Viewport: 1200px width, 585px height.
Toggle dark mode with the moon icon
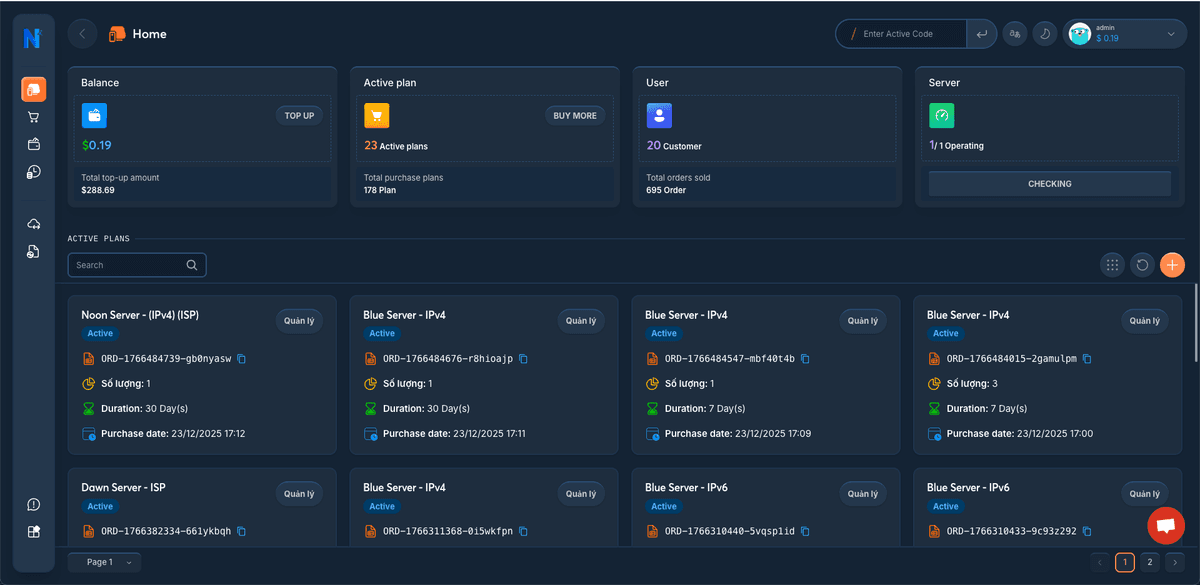(1044, 33)
